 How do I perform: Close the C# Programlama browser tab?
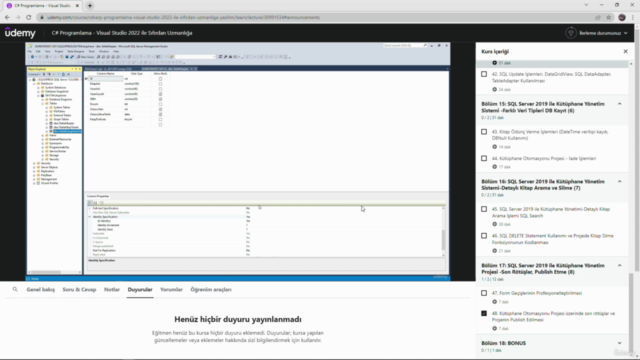click(x=77, y=6)
